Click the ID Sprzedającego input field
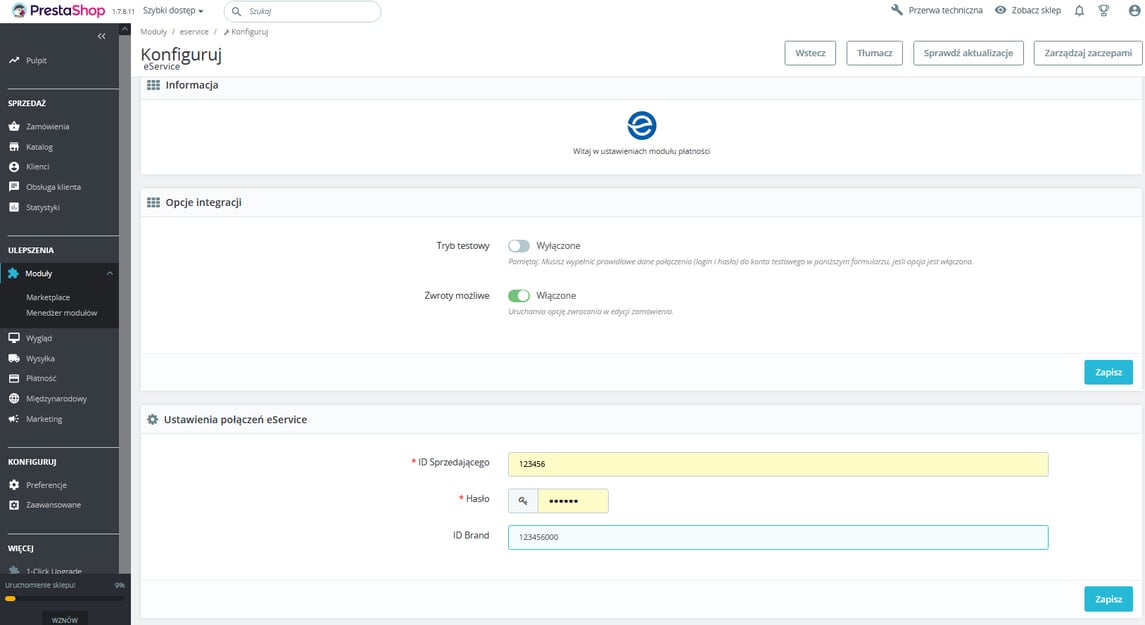Viewport: 1145px width, 625px height. [x=778, y=464]
